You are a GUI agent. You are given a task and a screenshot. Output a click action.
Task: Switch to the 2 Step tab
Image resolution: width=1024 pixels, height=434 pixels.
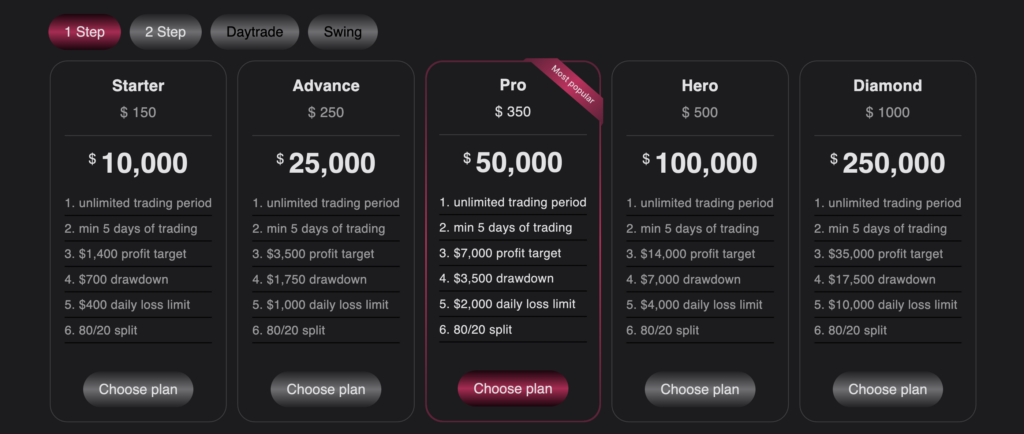coord(165,32)
